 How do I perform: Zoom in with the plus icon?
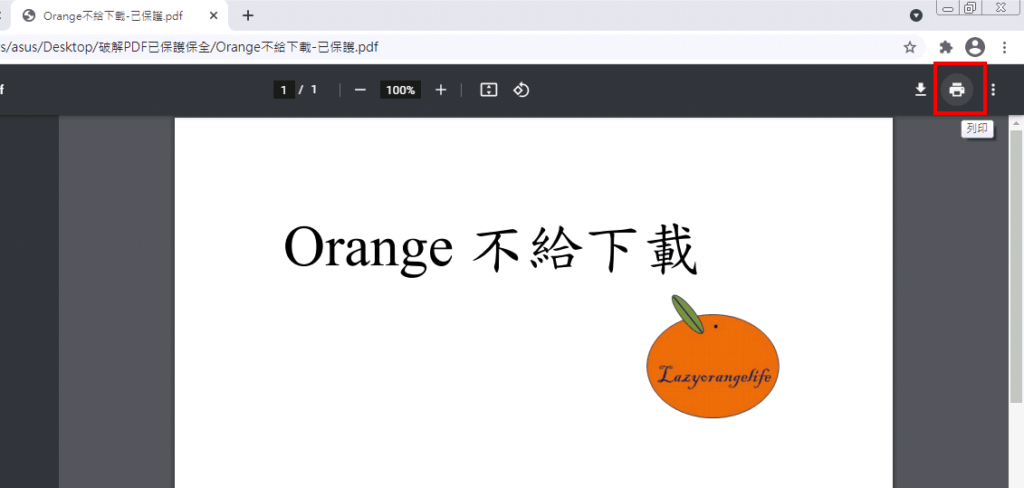tap(441, 90)
